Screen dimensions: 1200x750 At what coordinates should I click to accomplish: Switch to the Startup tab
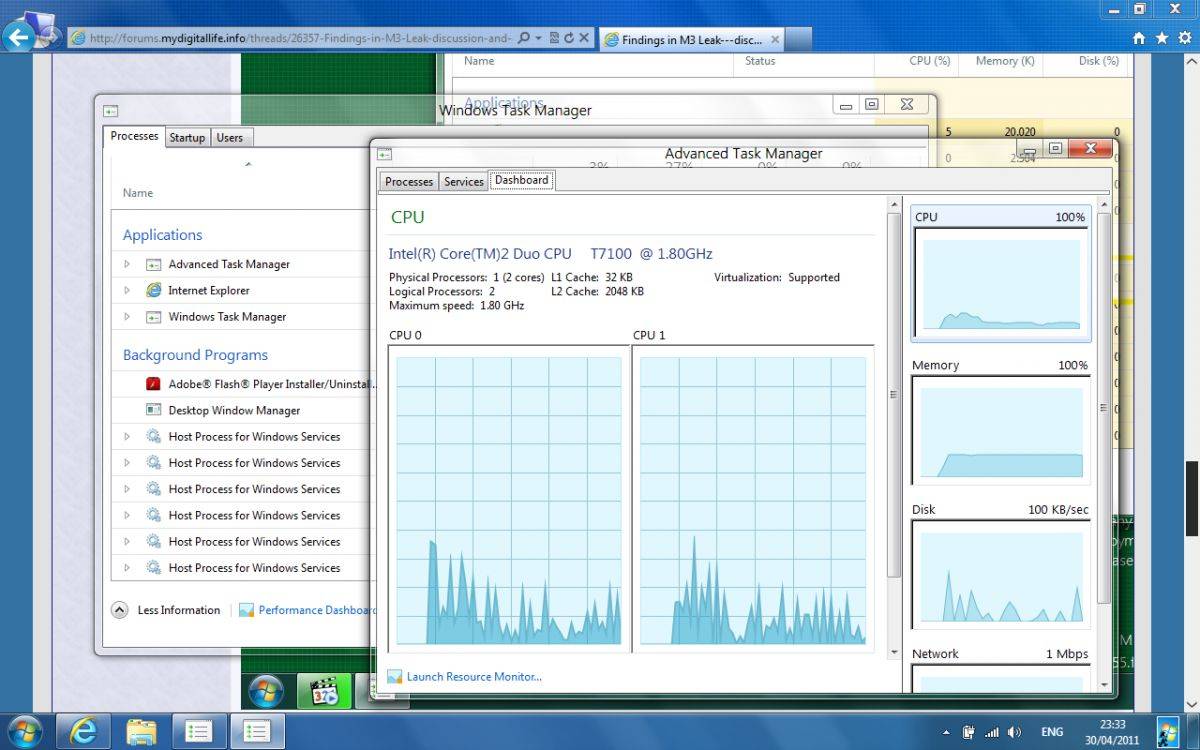187,138
